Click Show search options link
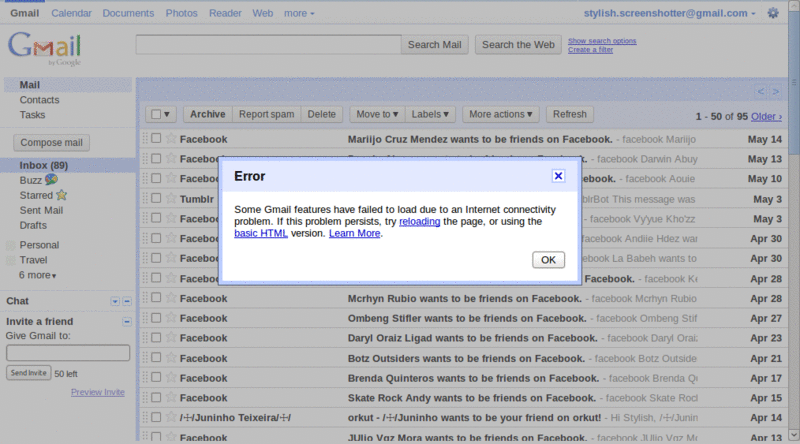Image resolution: width=800 pixels, height=444 pixels. pos(602,41)
